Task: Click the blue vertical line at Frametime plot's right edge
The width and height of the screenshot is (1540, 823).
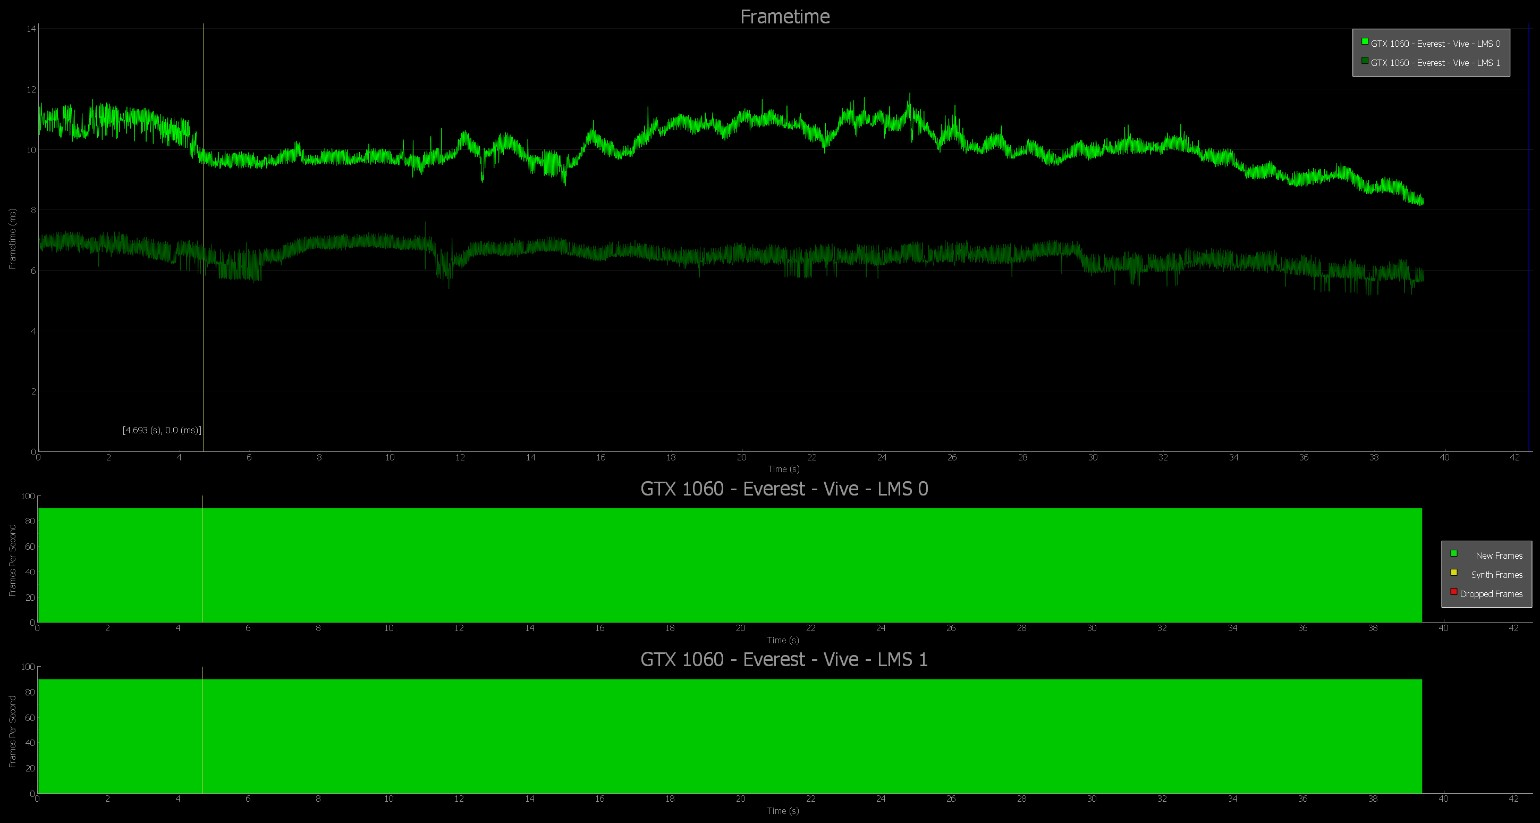Action: (x=1528, y=240)
